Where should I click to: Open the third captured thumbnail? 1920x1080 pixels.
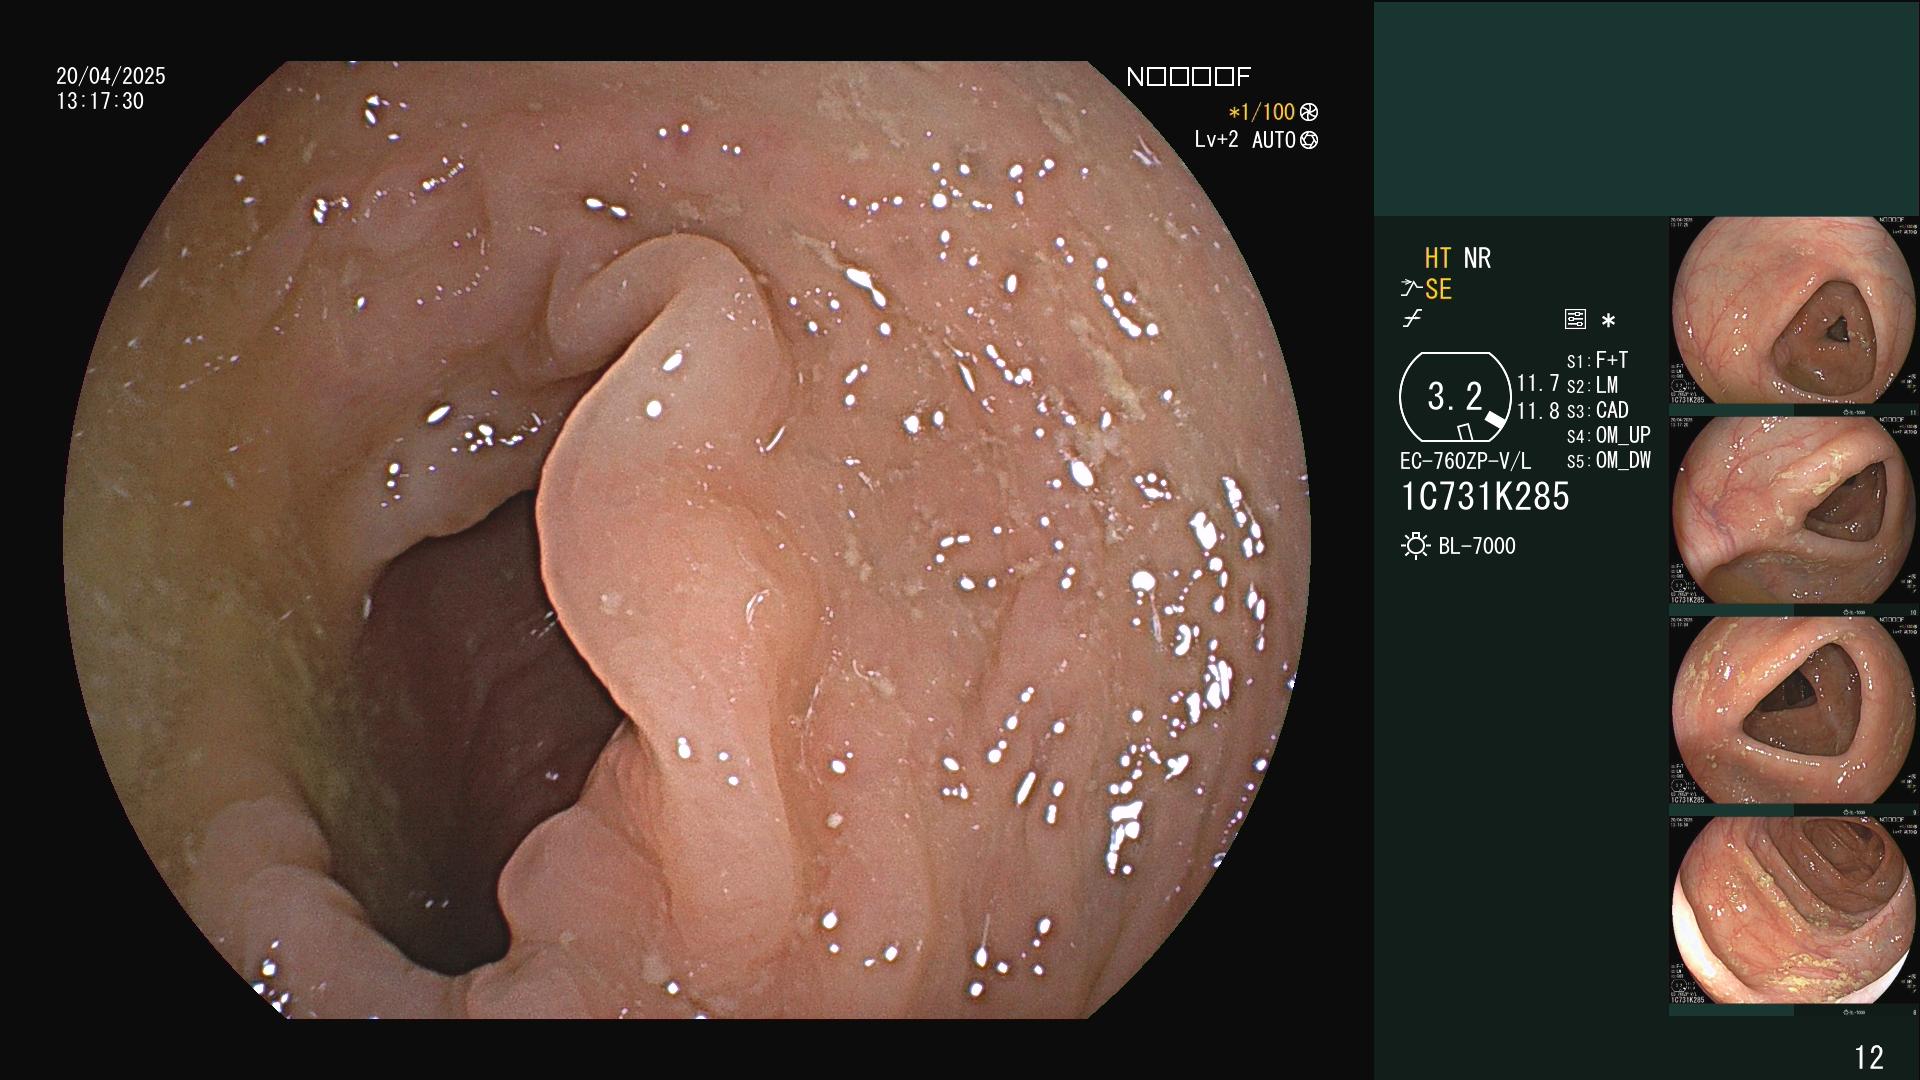pyautogui.click(x=1794, y=710)
